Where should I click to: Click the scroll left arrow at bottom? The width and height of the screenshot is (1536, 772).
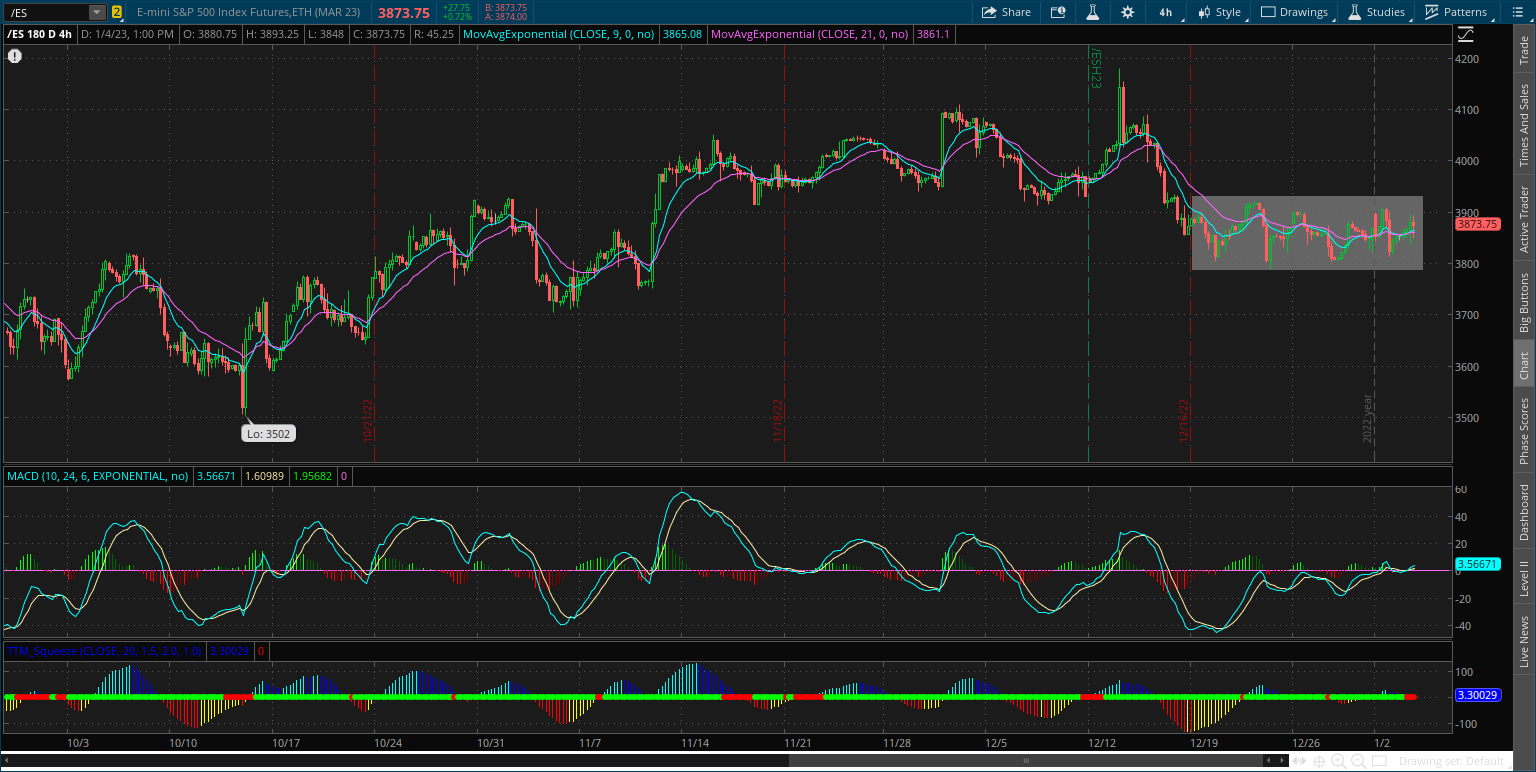coord(6,761)
